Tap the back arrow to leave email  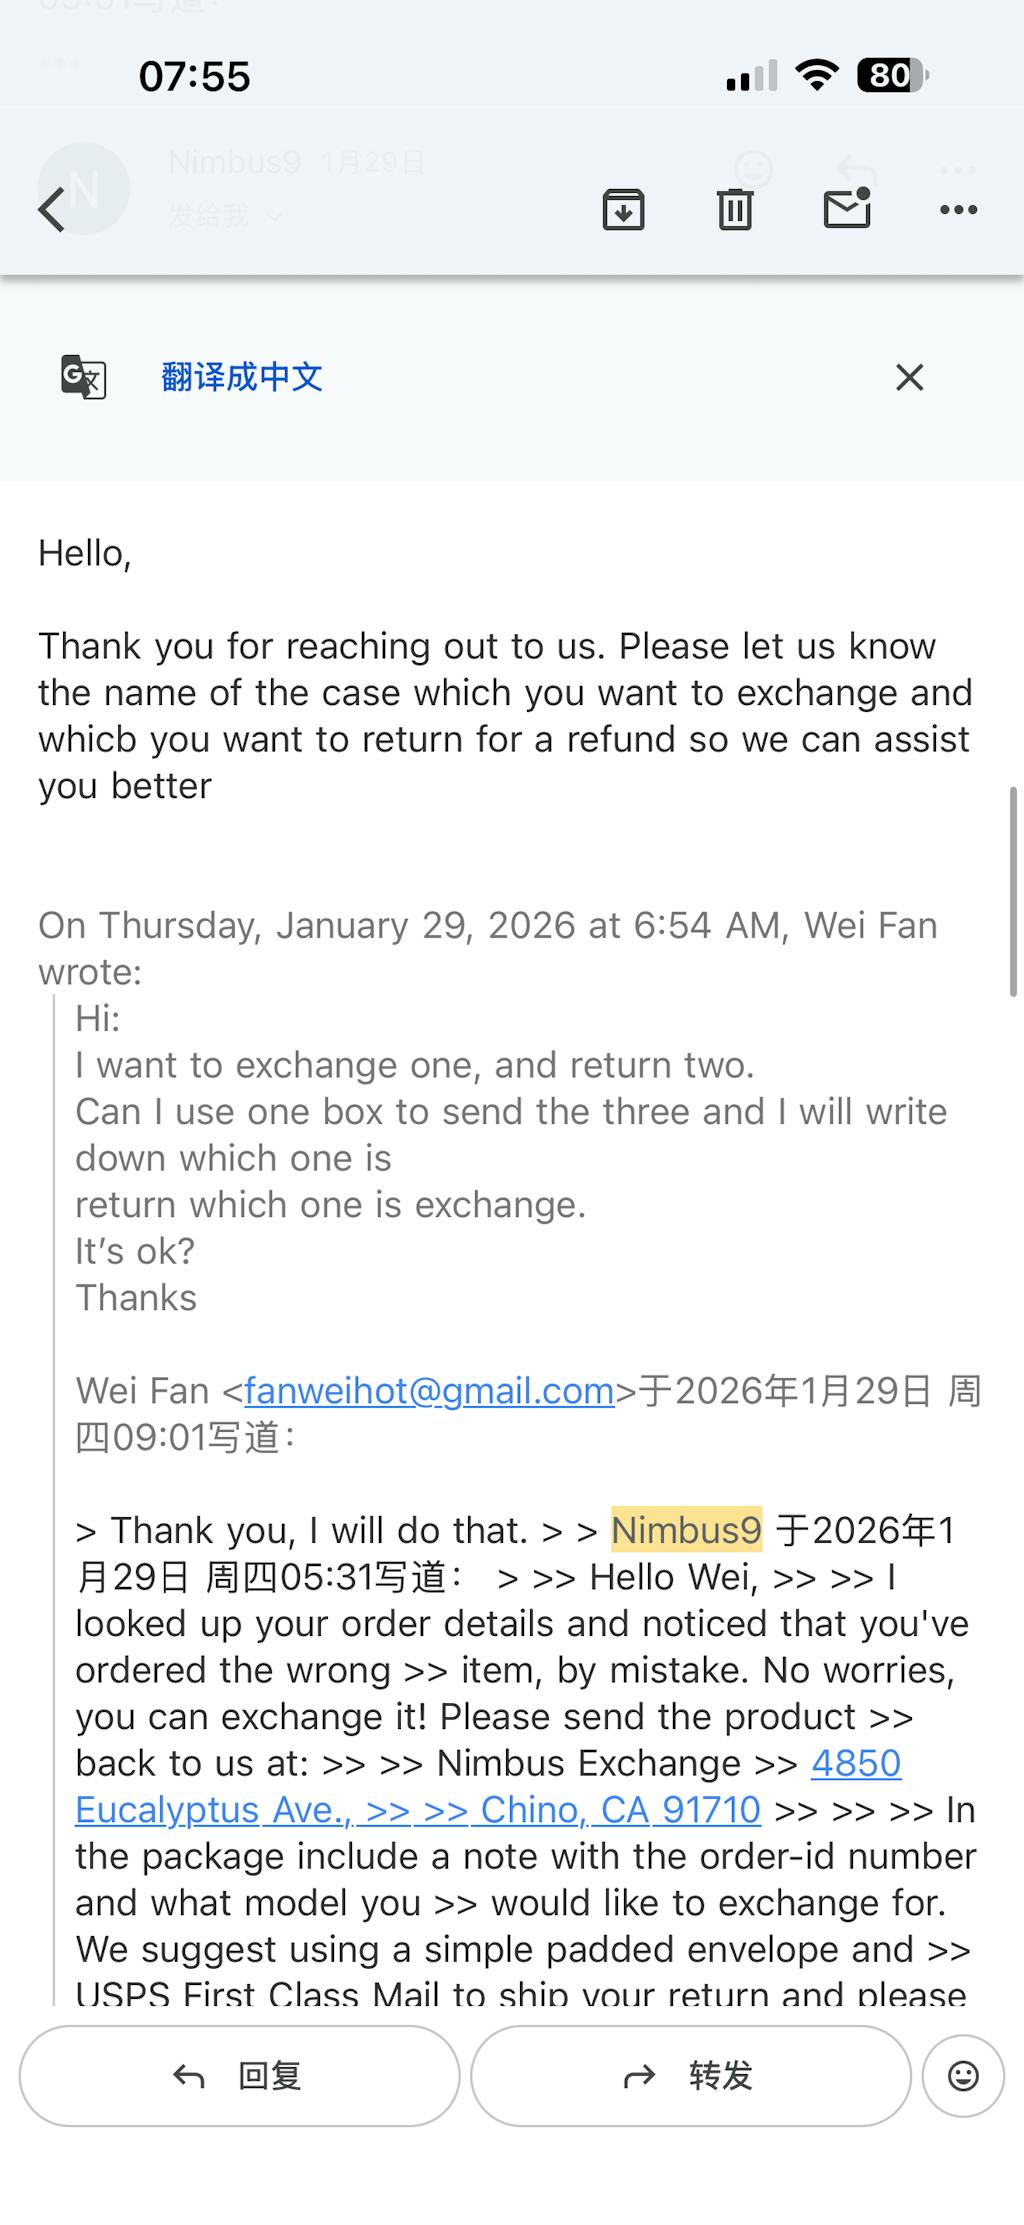(x=52, y=210)
